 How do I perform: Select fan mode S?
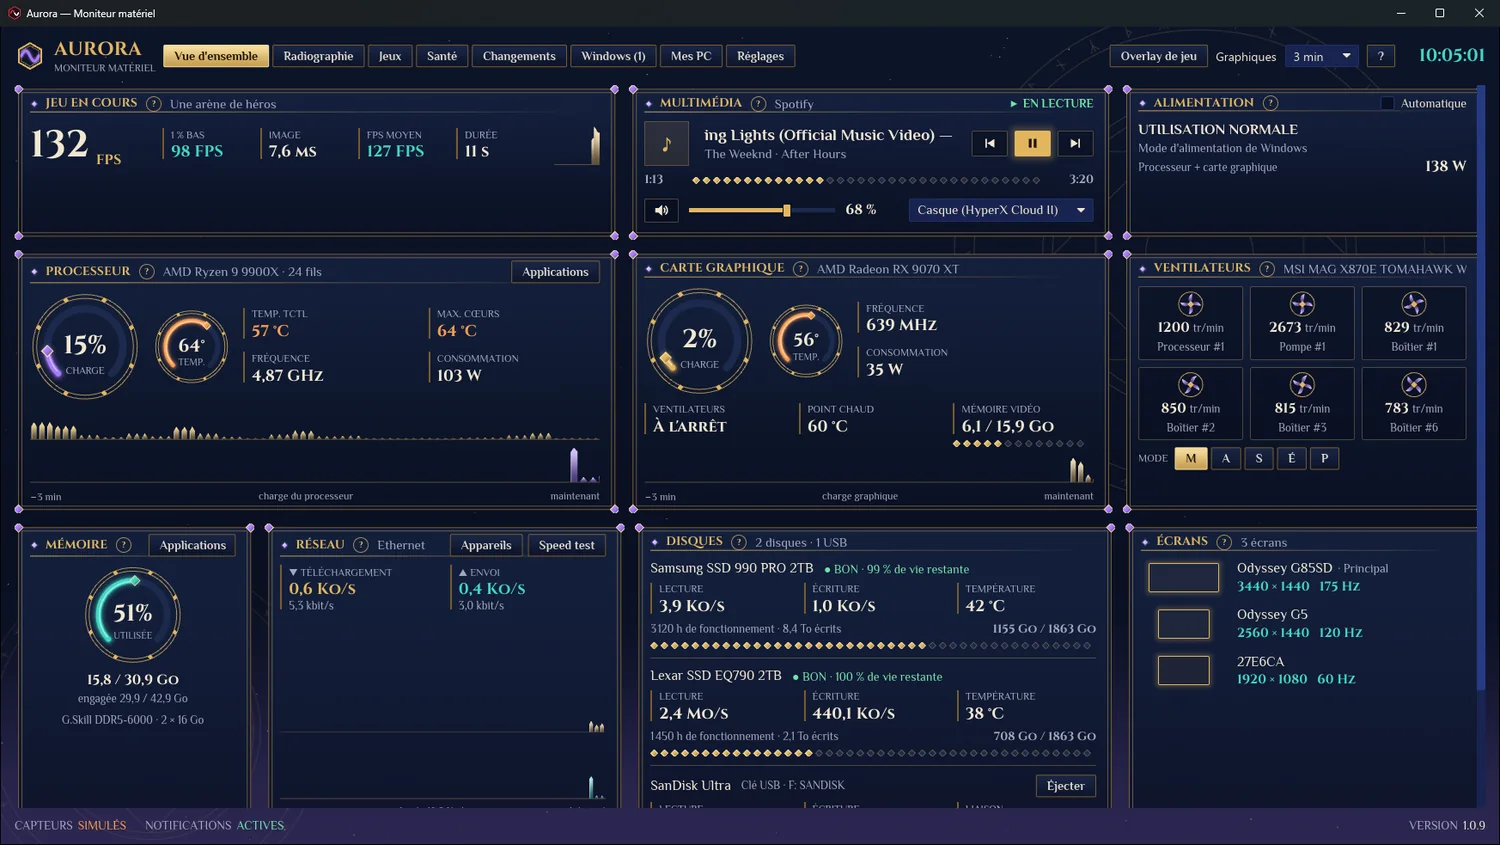coord(1259,458)
